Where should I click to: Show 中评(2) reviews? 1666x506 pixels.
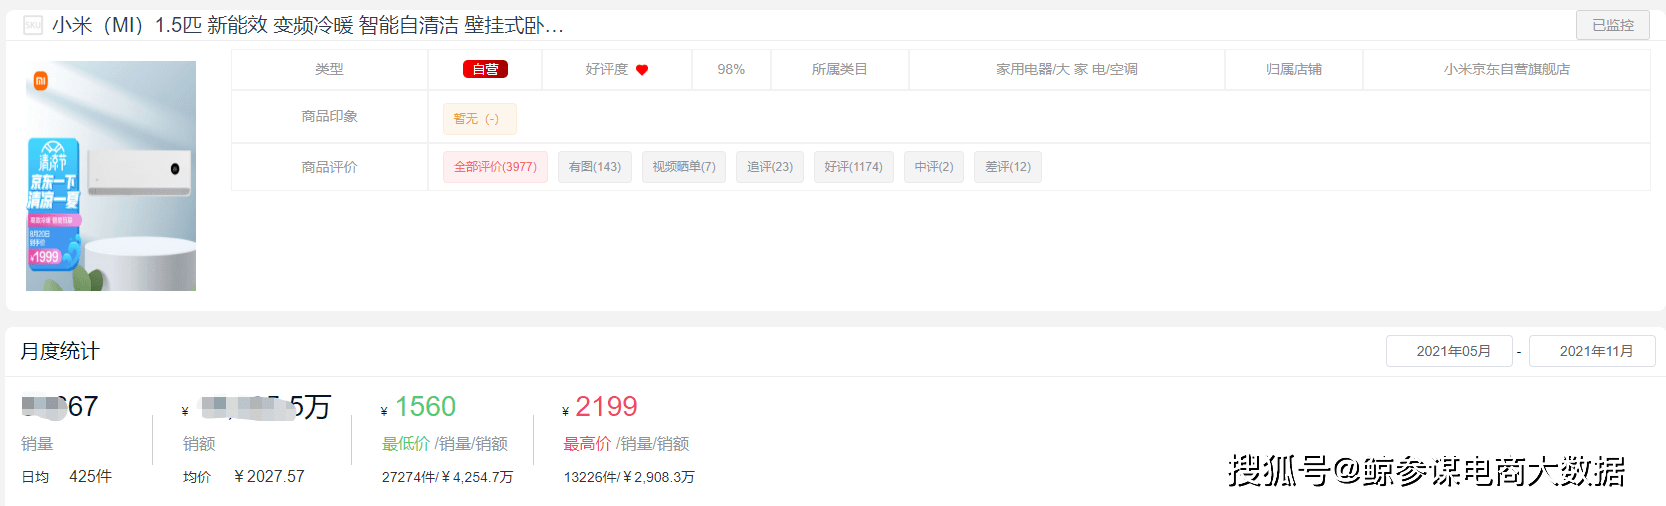[x=934, y=167]
